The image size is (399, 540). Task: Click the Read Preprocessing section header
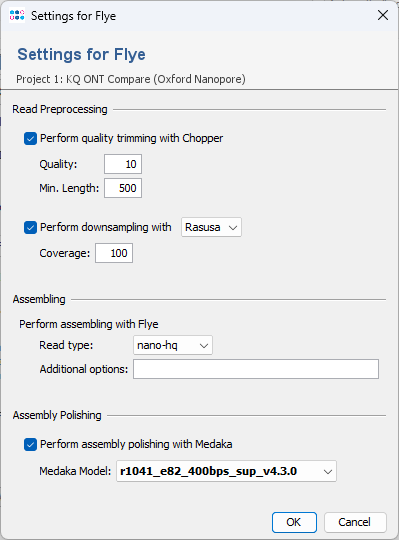(60, 109)
